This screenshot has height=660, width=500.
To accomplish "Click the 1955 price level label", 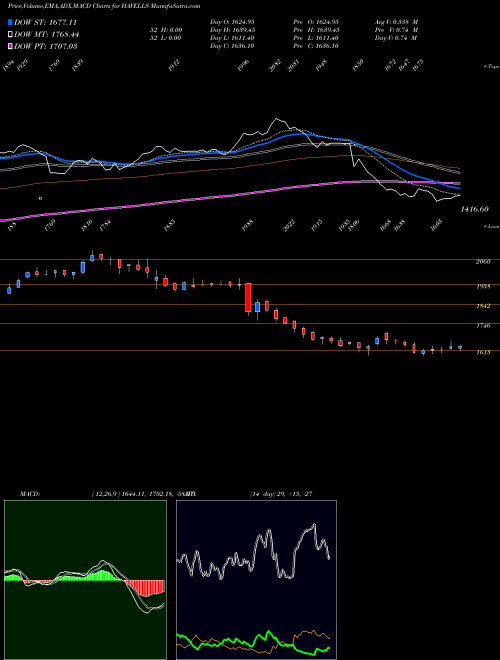I will pos(483,287).
